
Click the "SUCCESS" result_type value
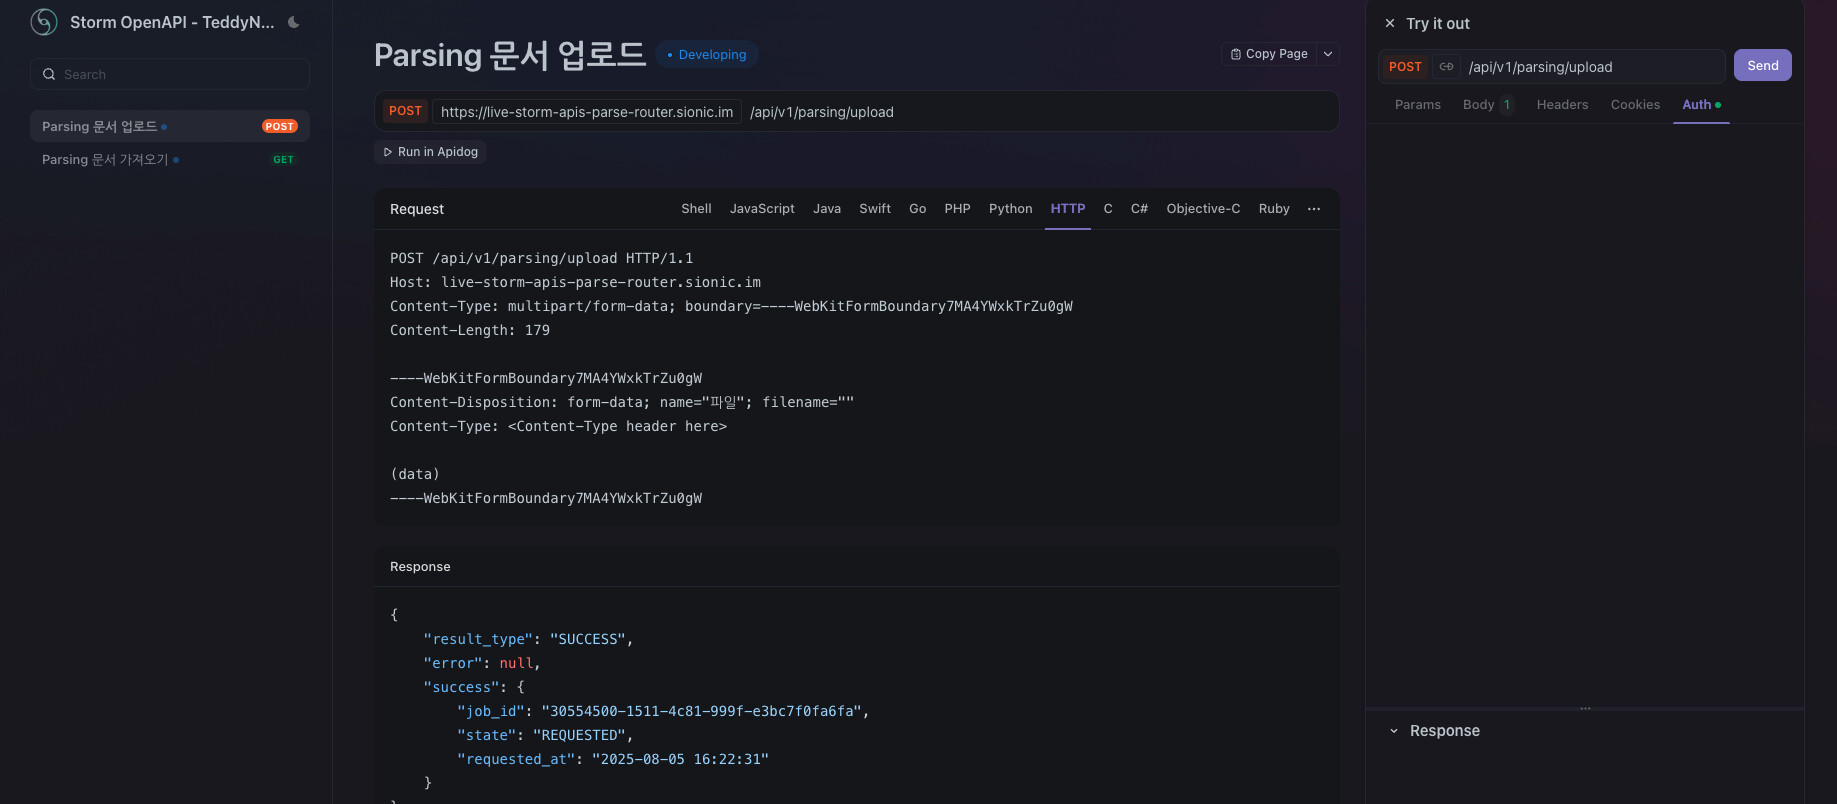click(587, 639)
